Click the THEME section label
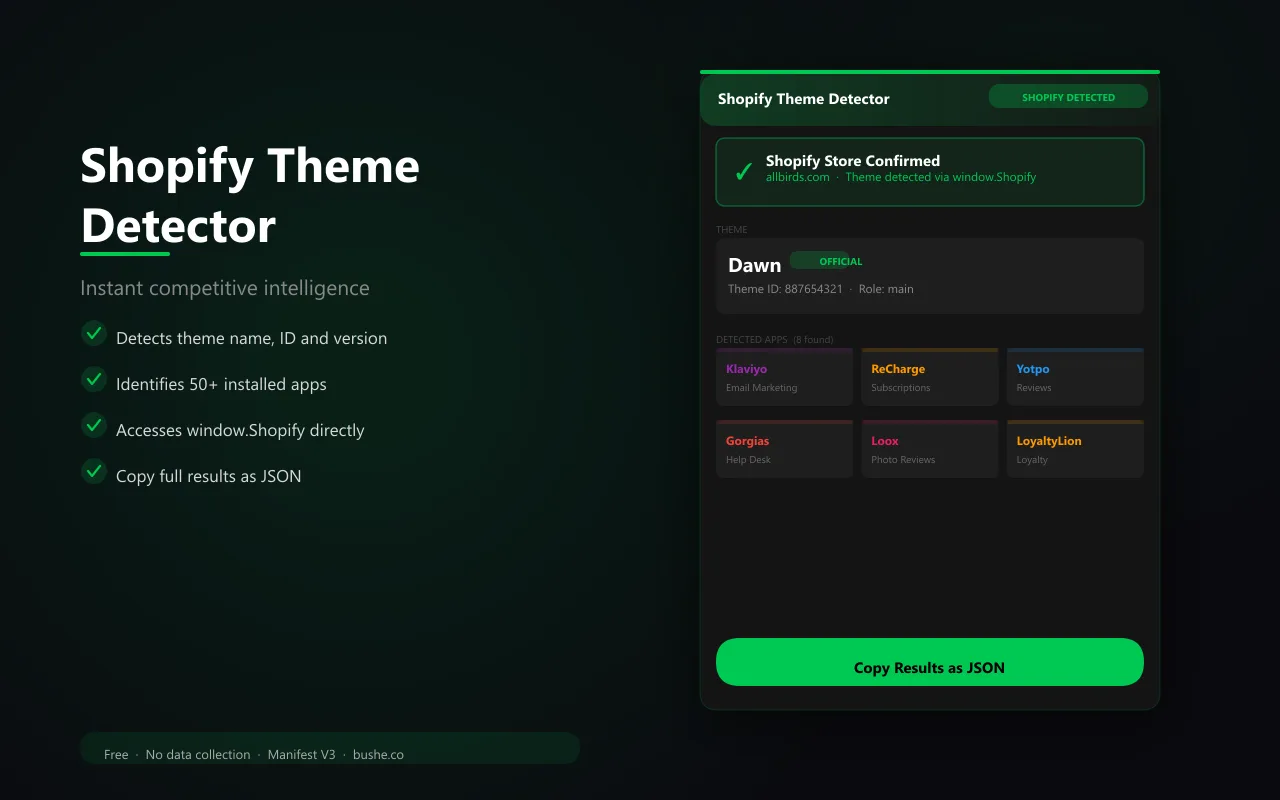Image resolution: width=1280 pixels, height=800 pixels. (x=731, y=230)
